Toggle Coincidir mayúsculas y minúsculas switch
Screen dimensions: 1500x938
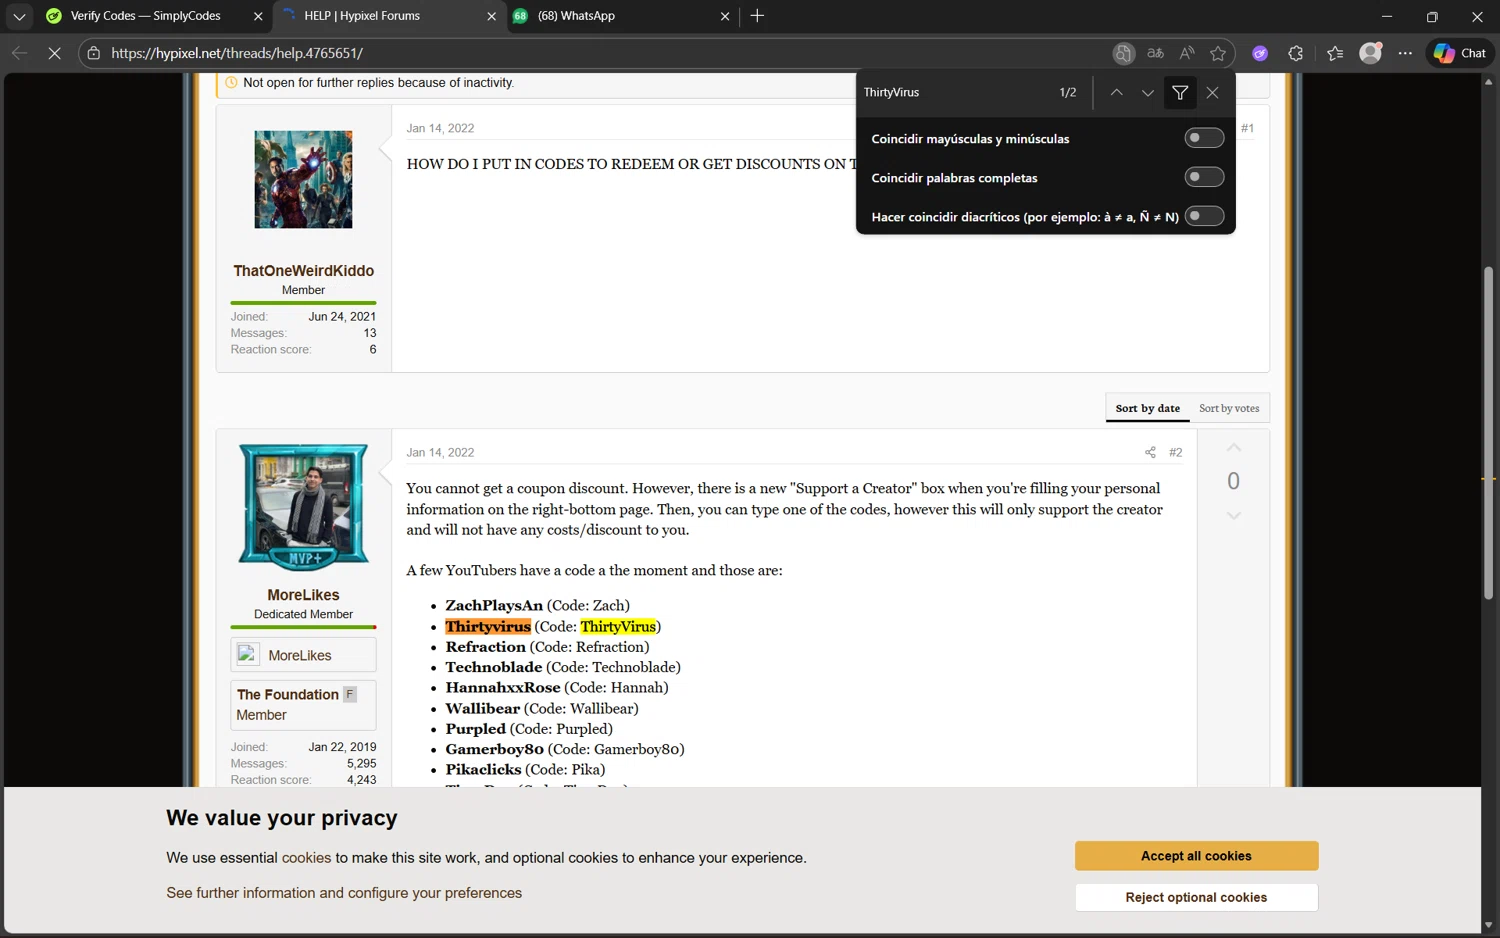pyautogui.click(x=1204, y=138)
